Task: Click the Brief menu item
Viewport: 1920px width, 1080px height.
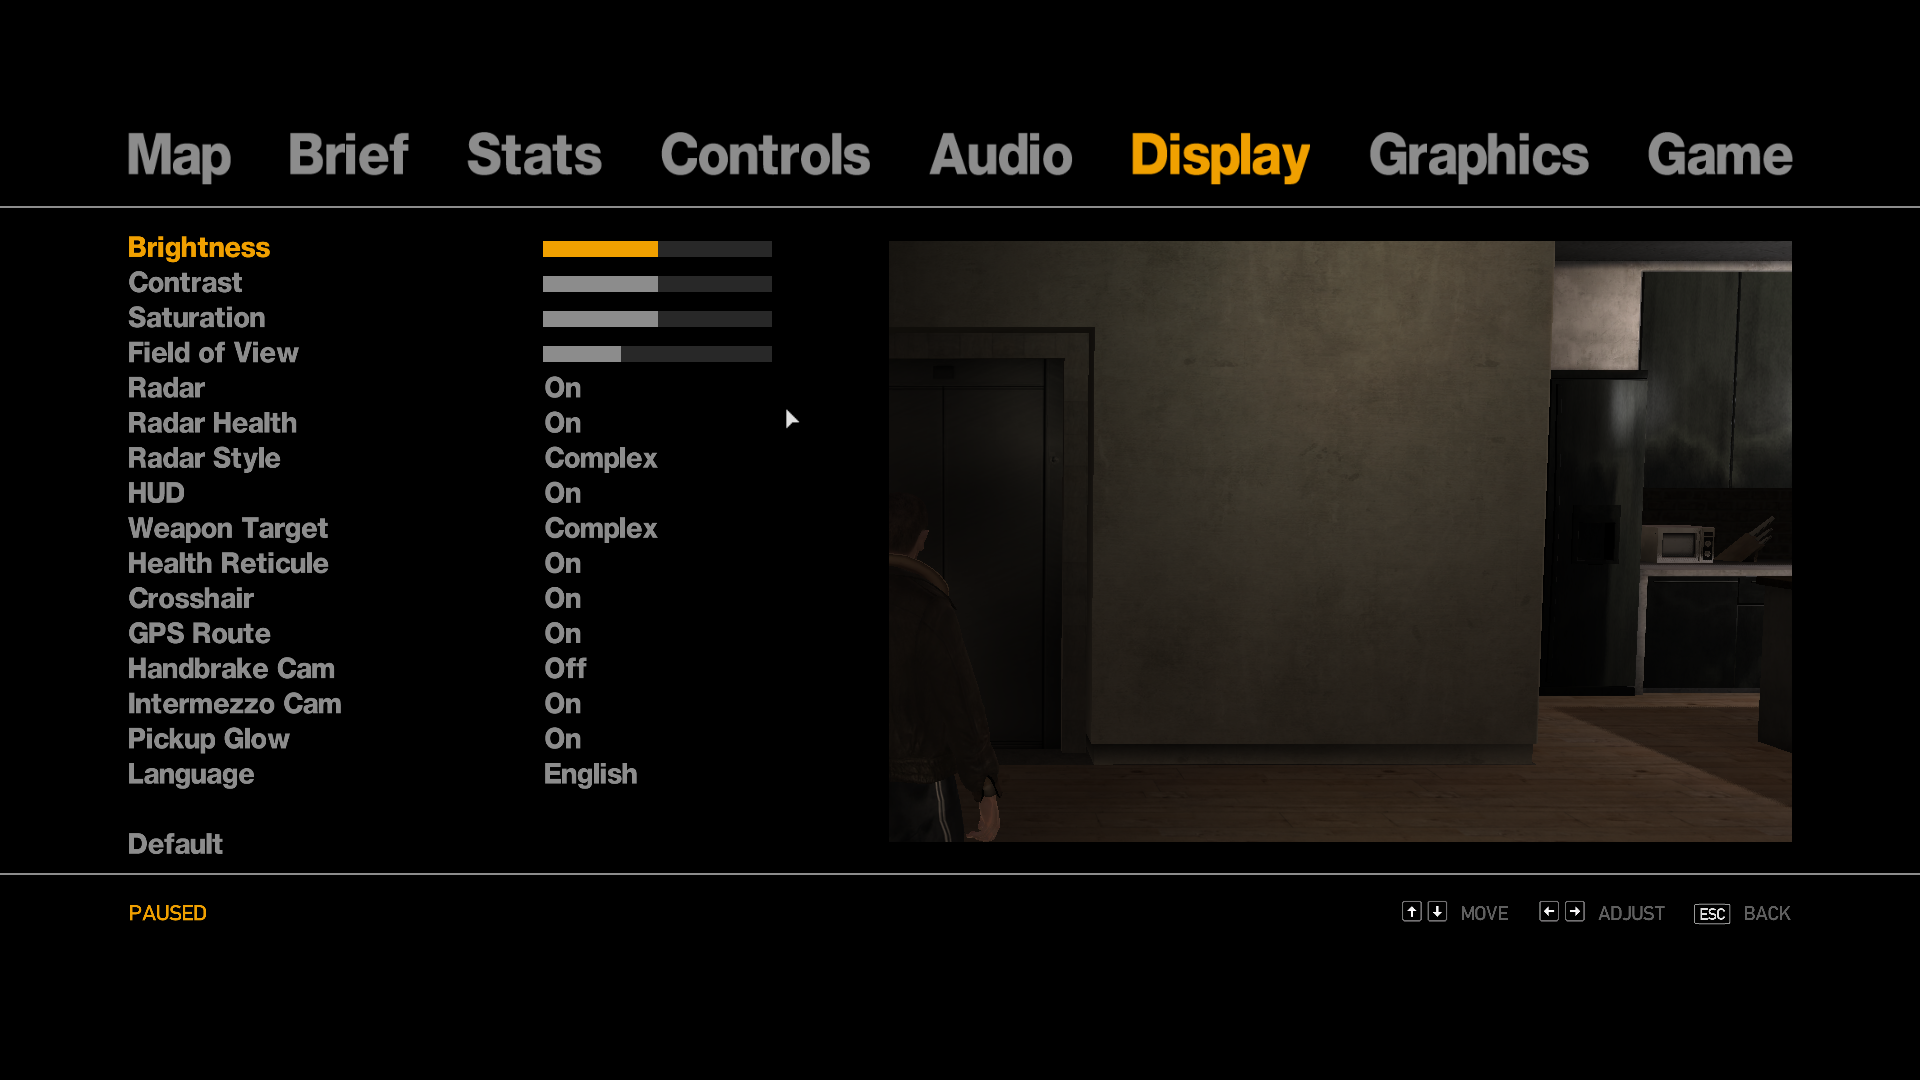Action: coord(348,154)
